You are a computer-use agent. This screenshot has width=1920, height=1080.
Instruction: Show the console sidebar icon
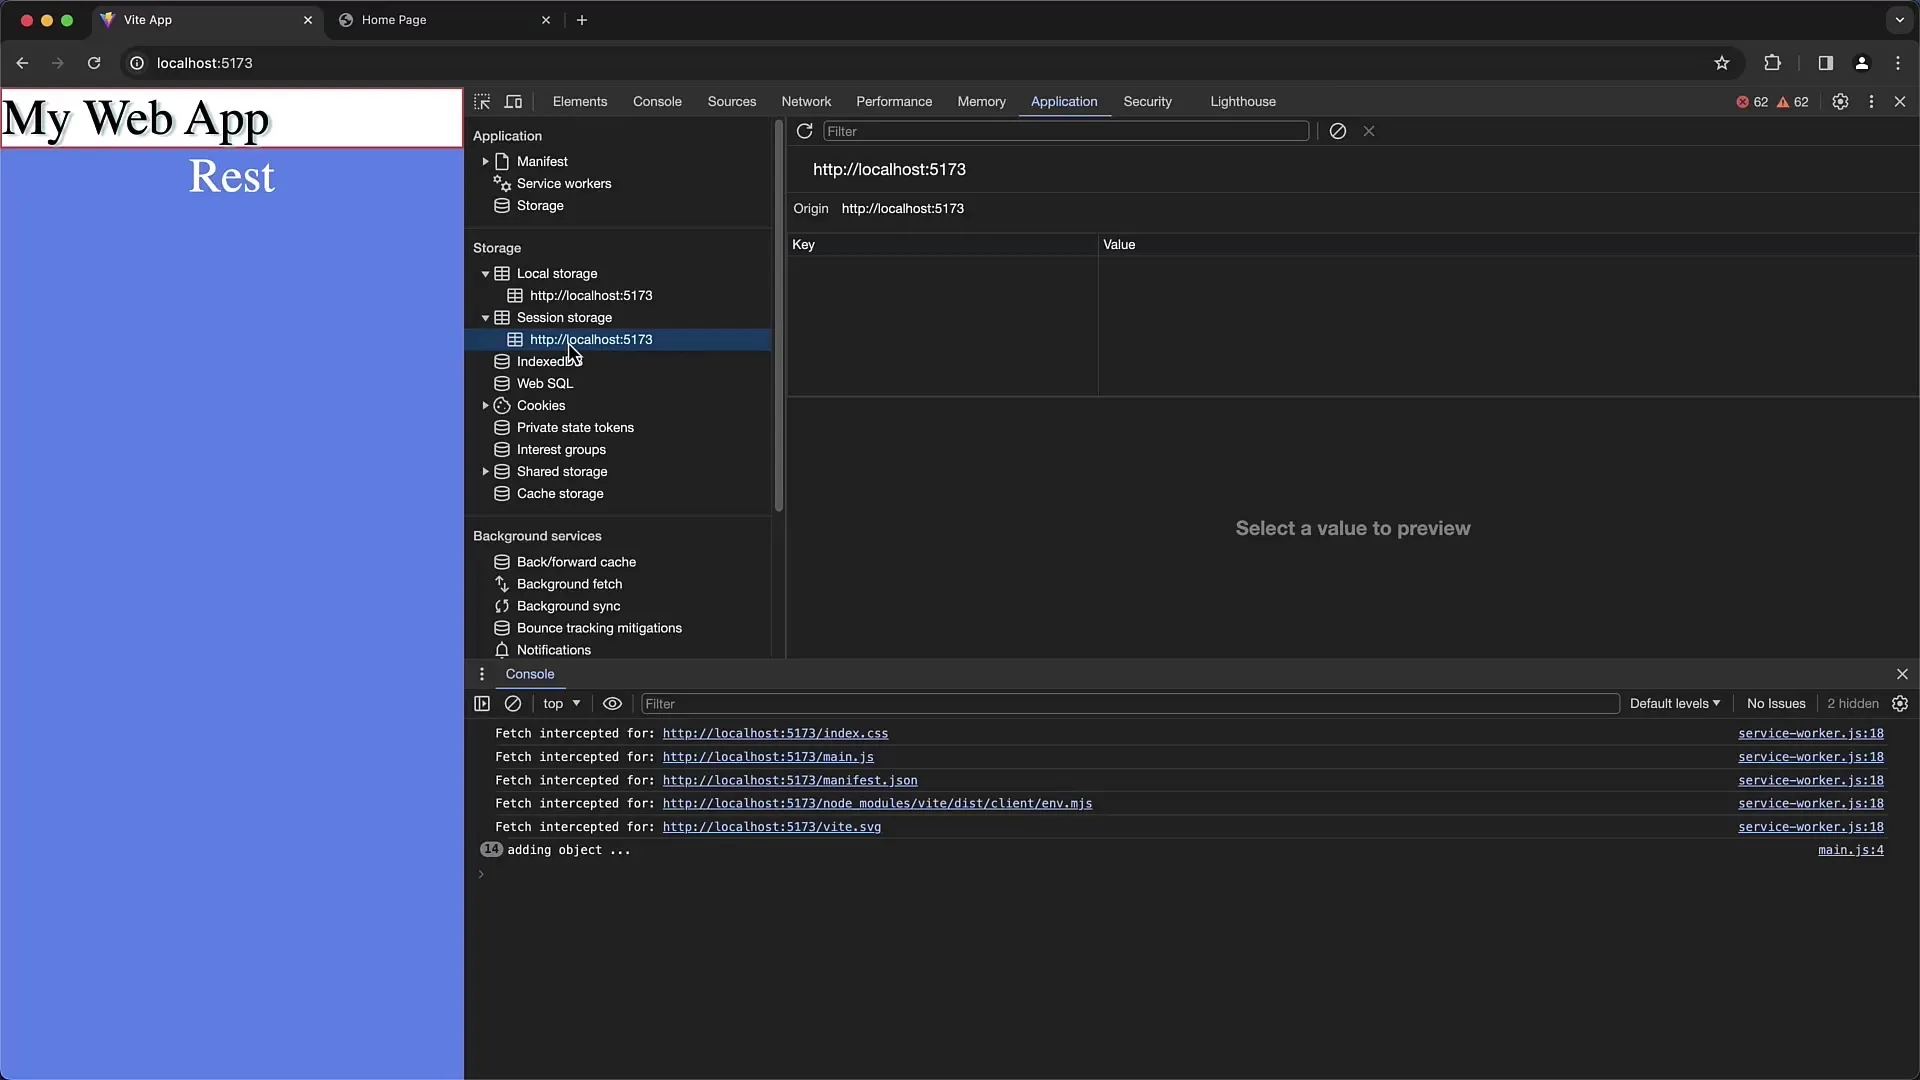tap(482, 704)
